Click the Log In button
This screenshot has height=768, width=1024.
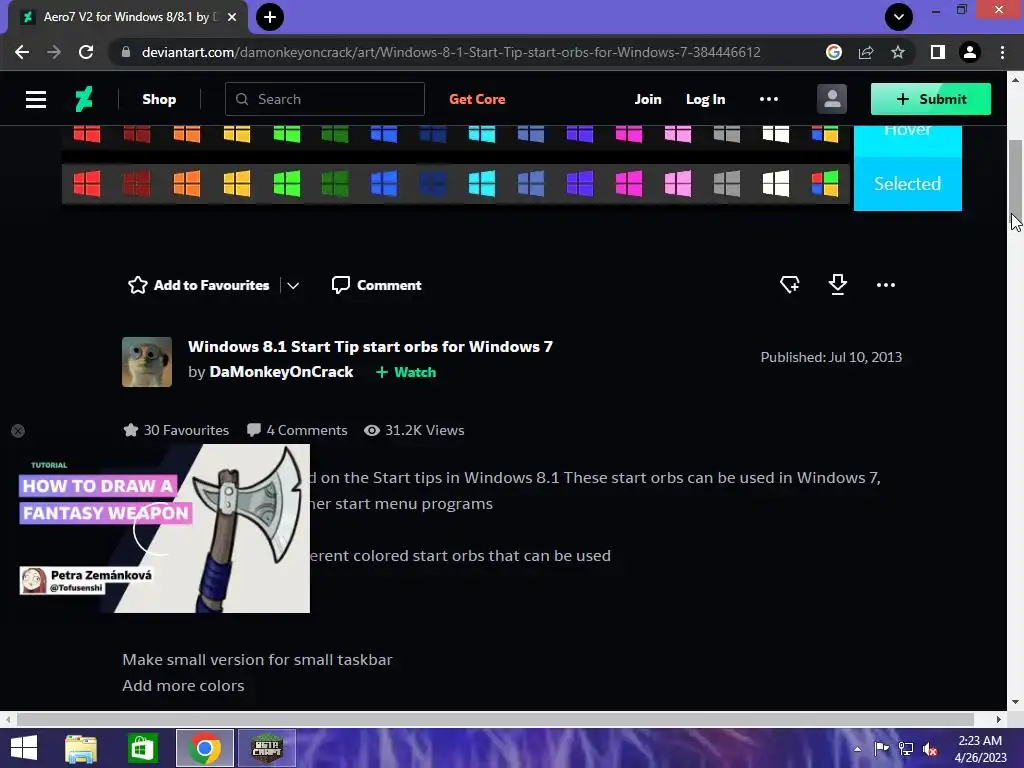click(x=705, y=99)
